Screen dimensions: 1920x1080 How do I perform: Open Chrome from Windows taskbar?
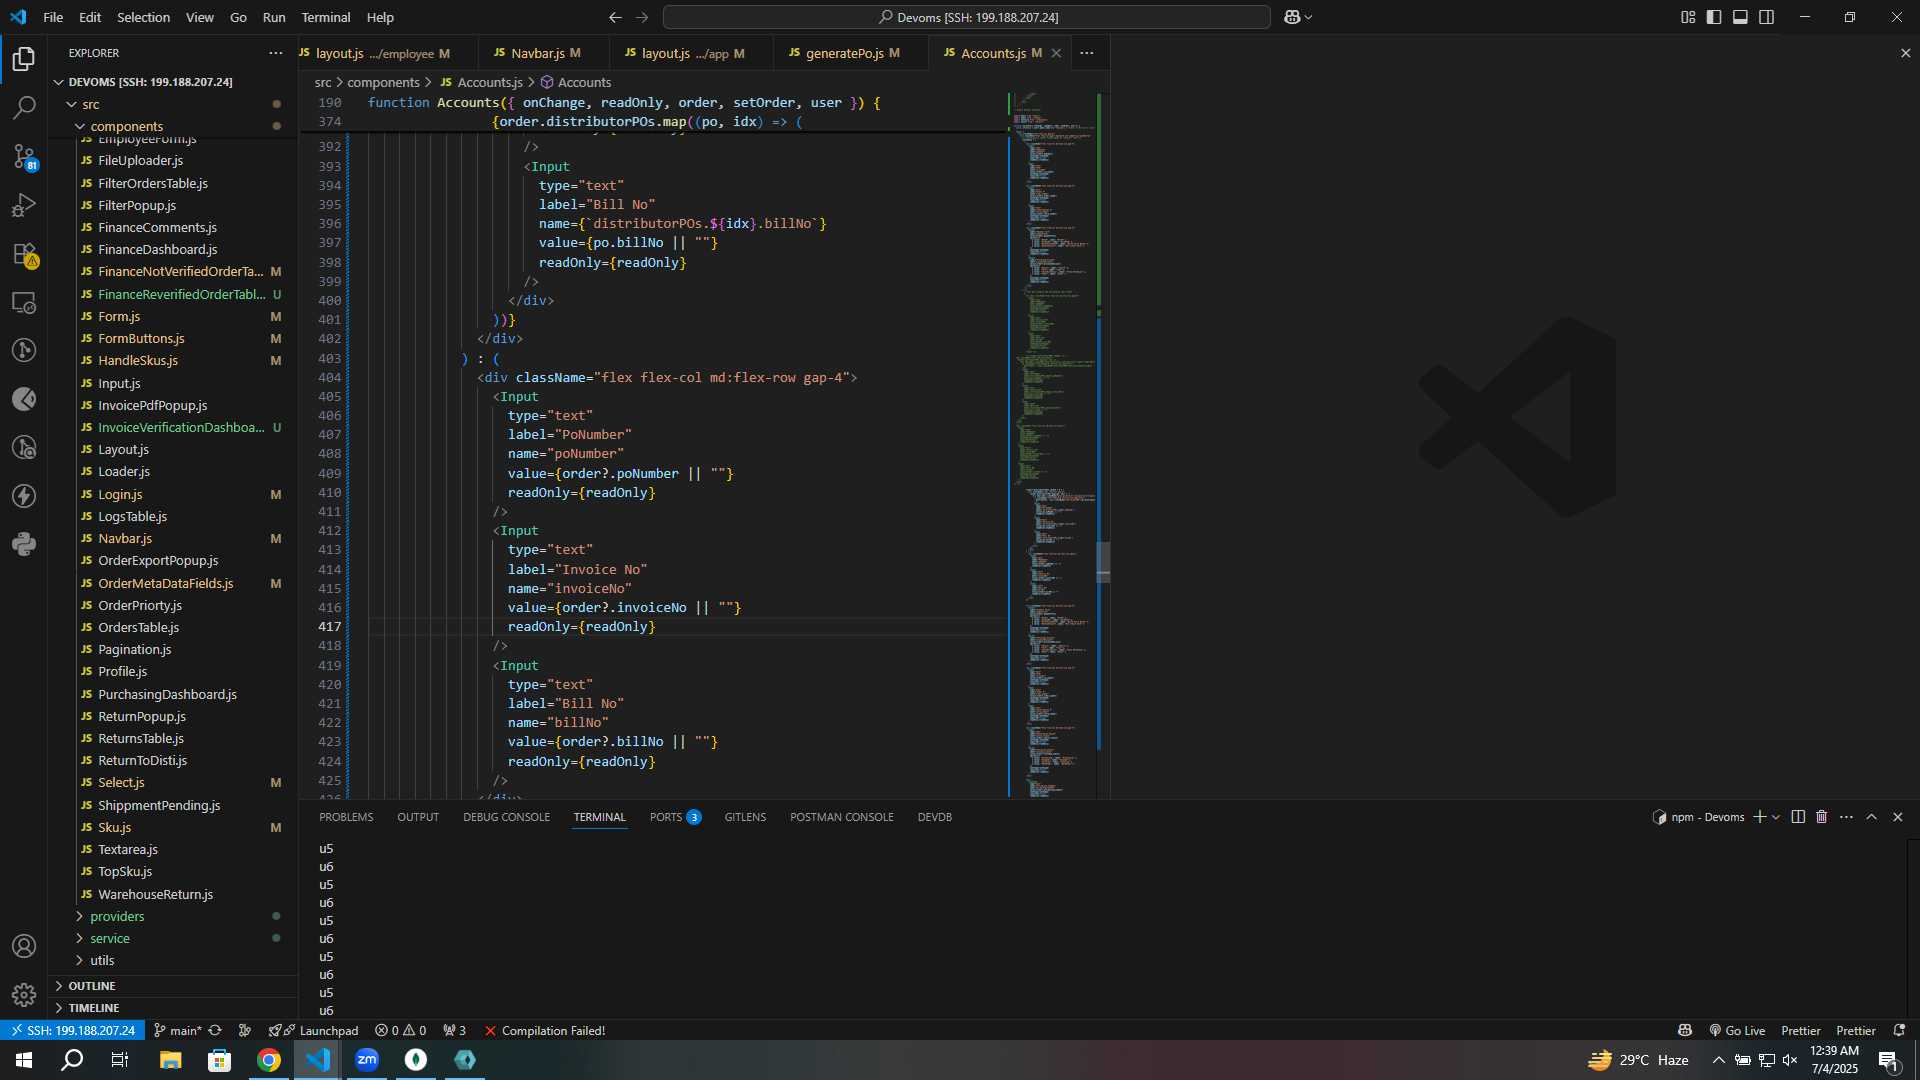click(269, 1060)
